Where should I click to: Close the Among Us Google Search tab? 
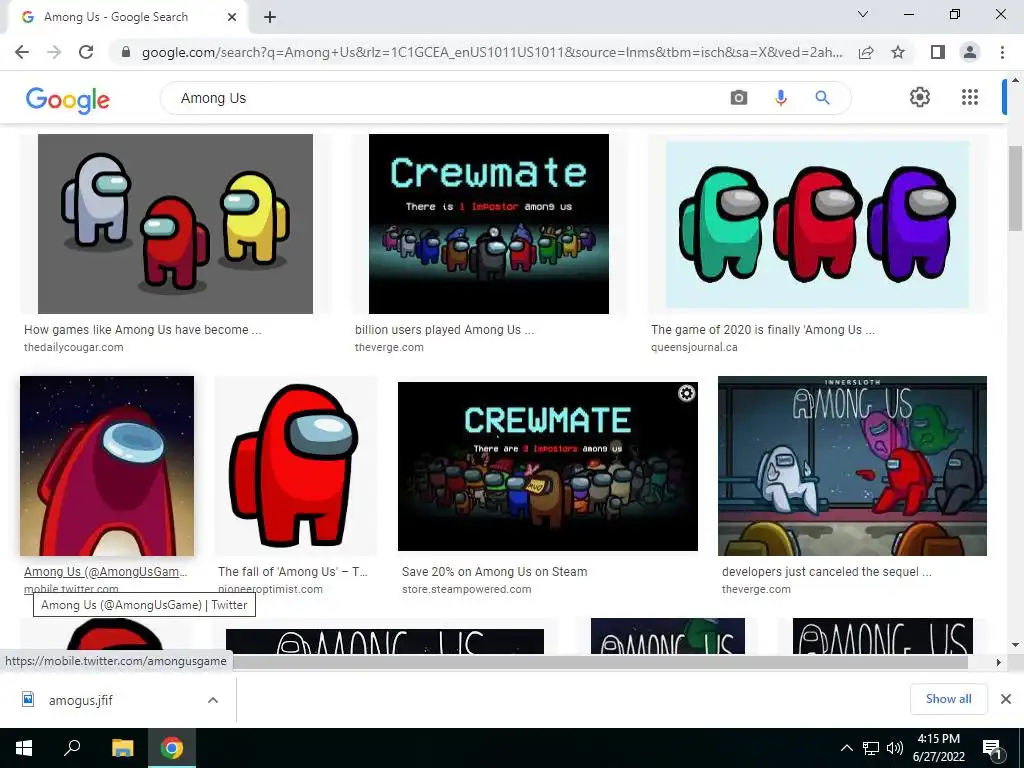[232, 17]
